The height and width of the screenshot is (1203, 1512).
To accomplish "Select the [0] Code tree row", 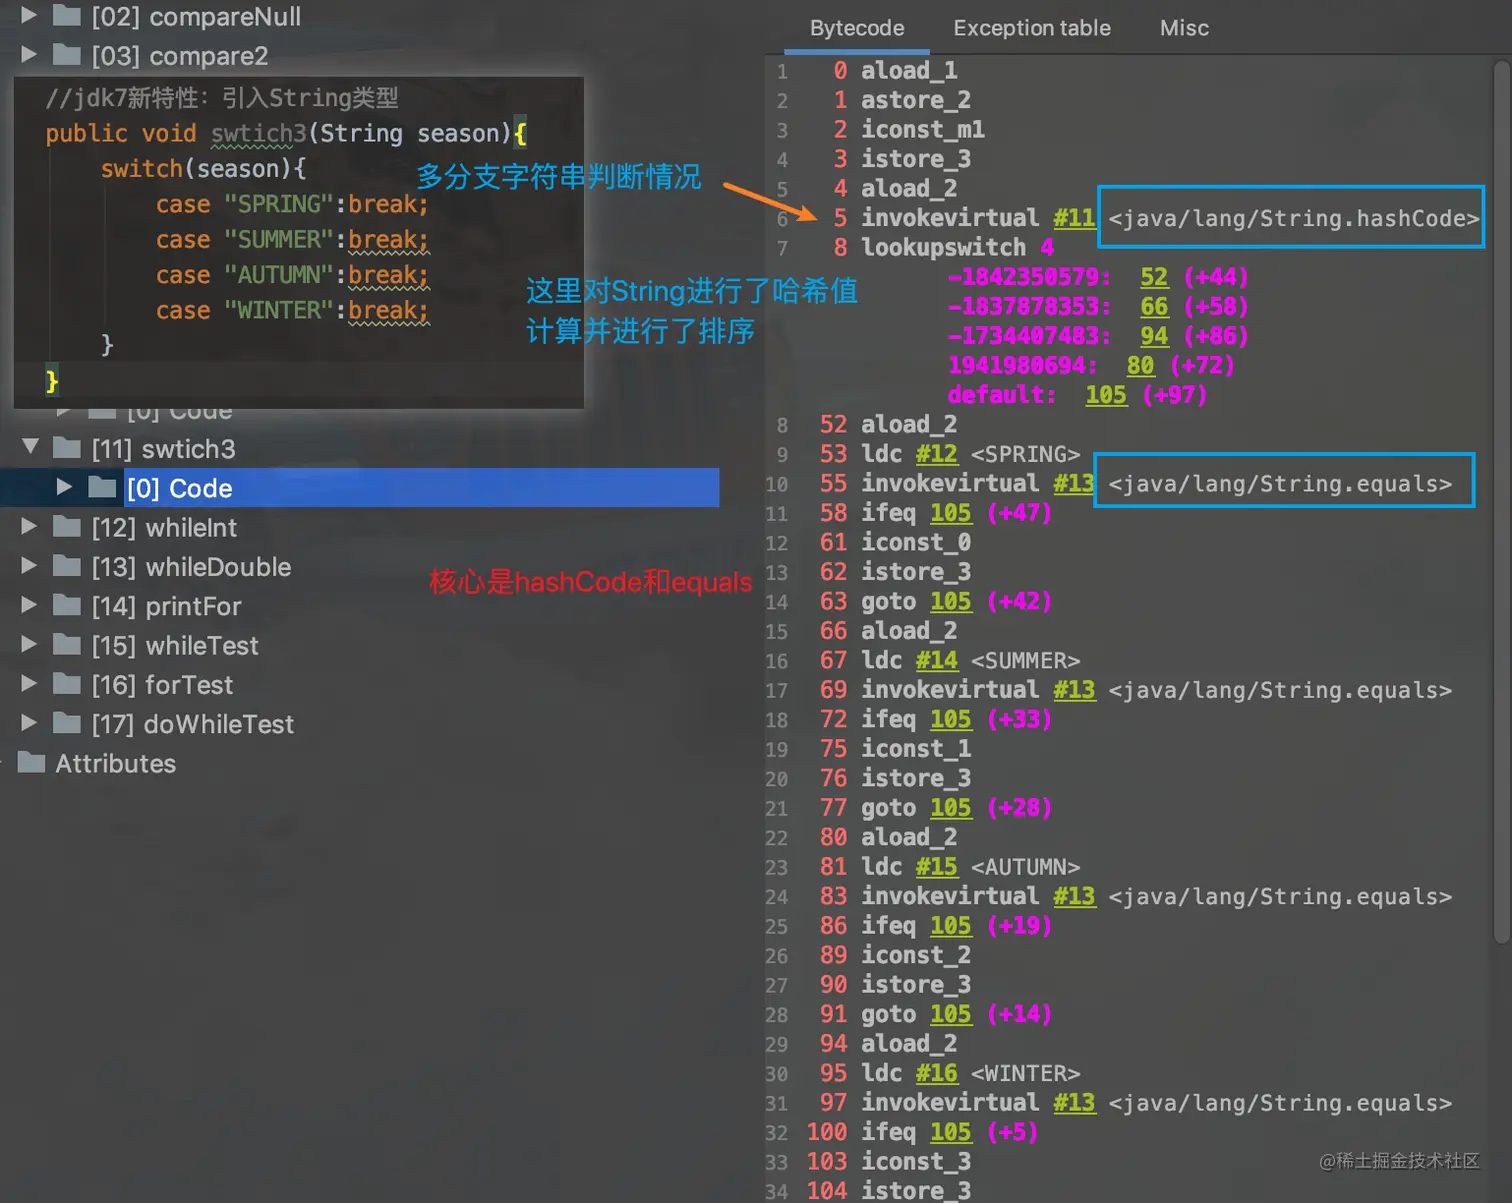I will (x=360, y=487).
